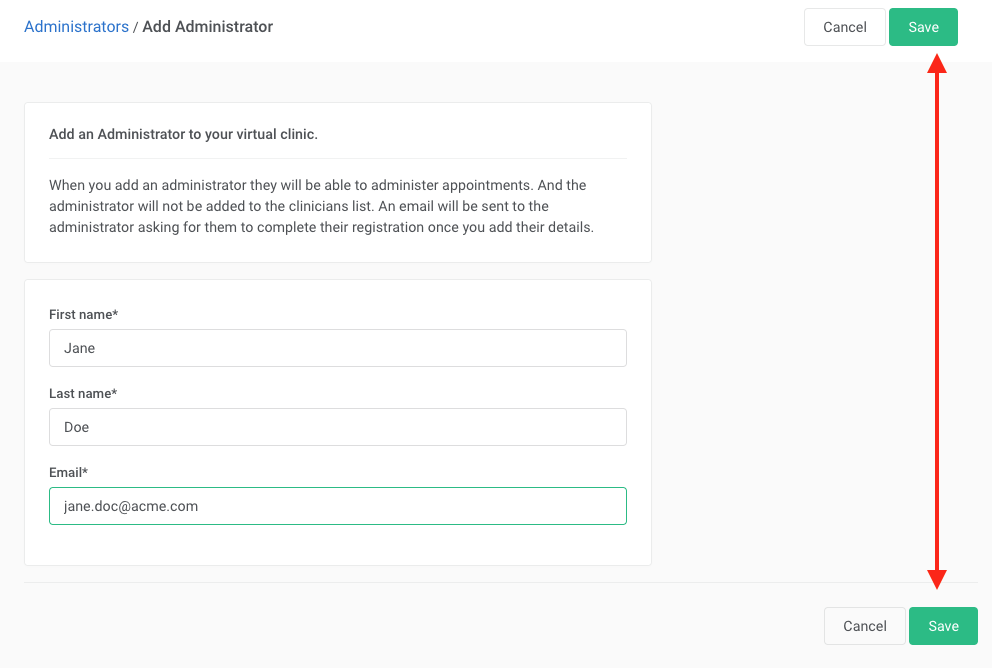Click into the Email field

click(338, 506)
